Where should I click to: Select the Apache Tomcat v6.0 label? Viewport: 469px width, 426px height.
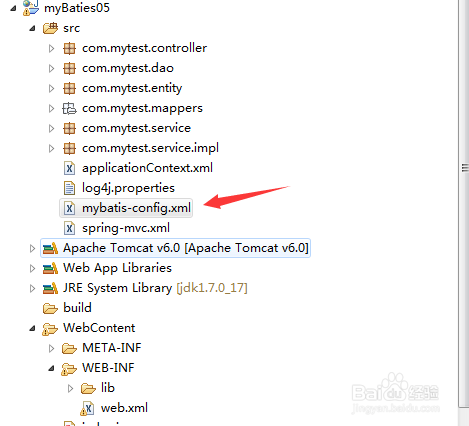[186, 248]
